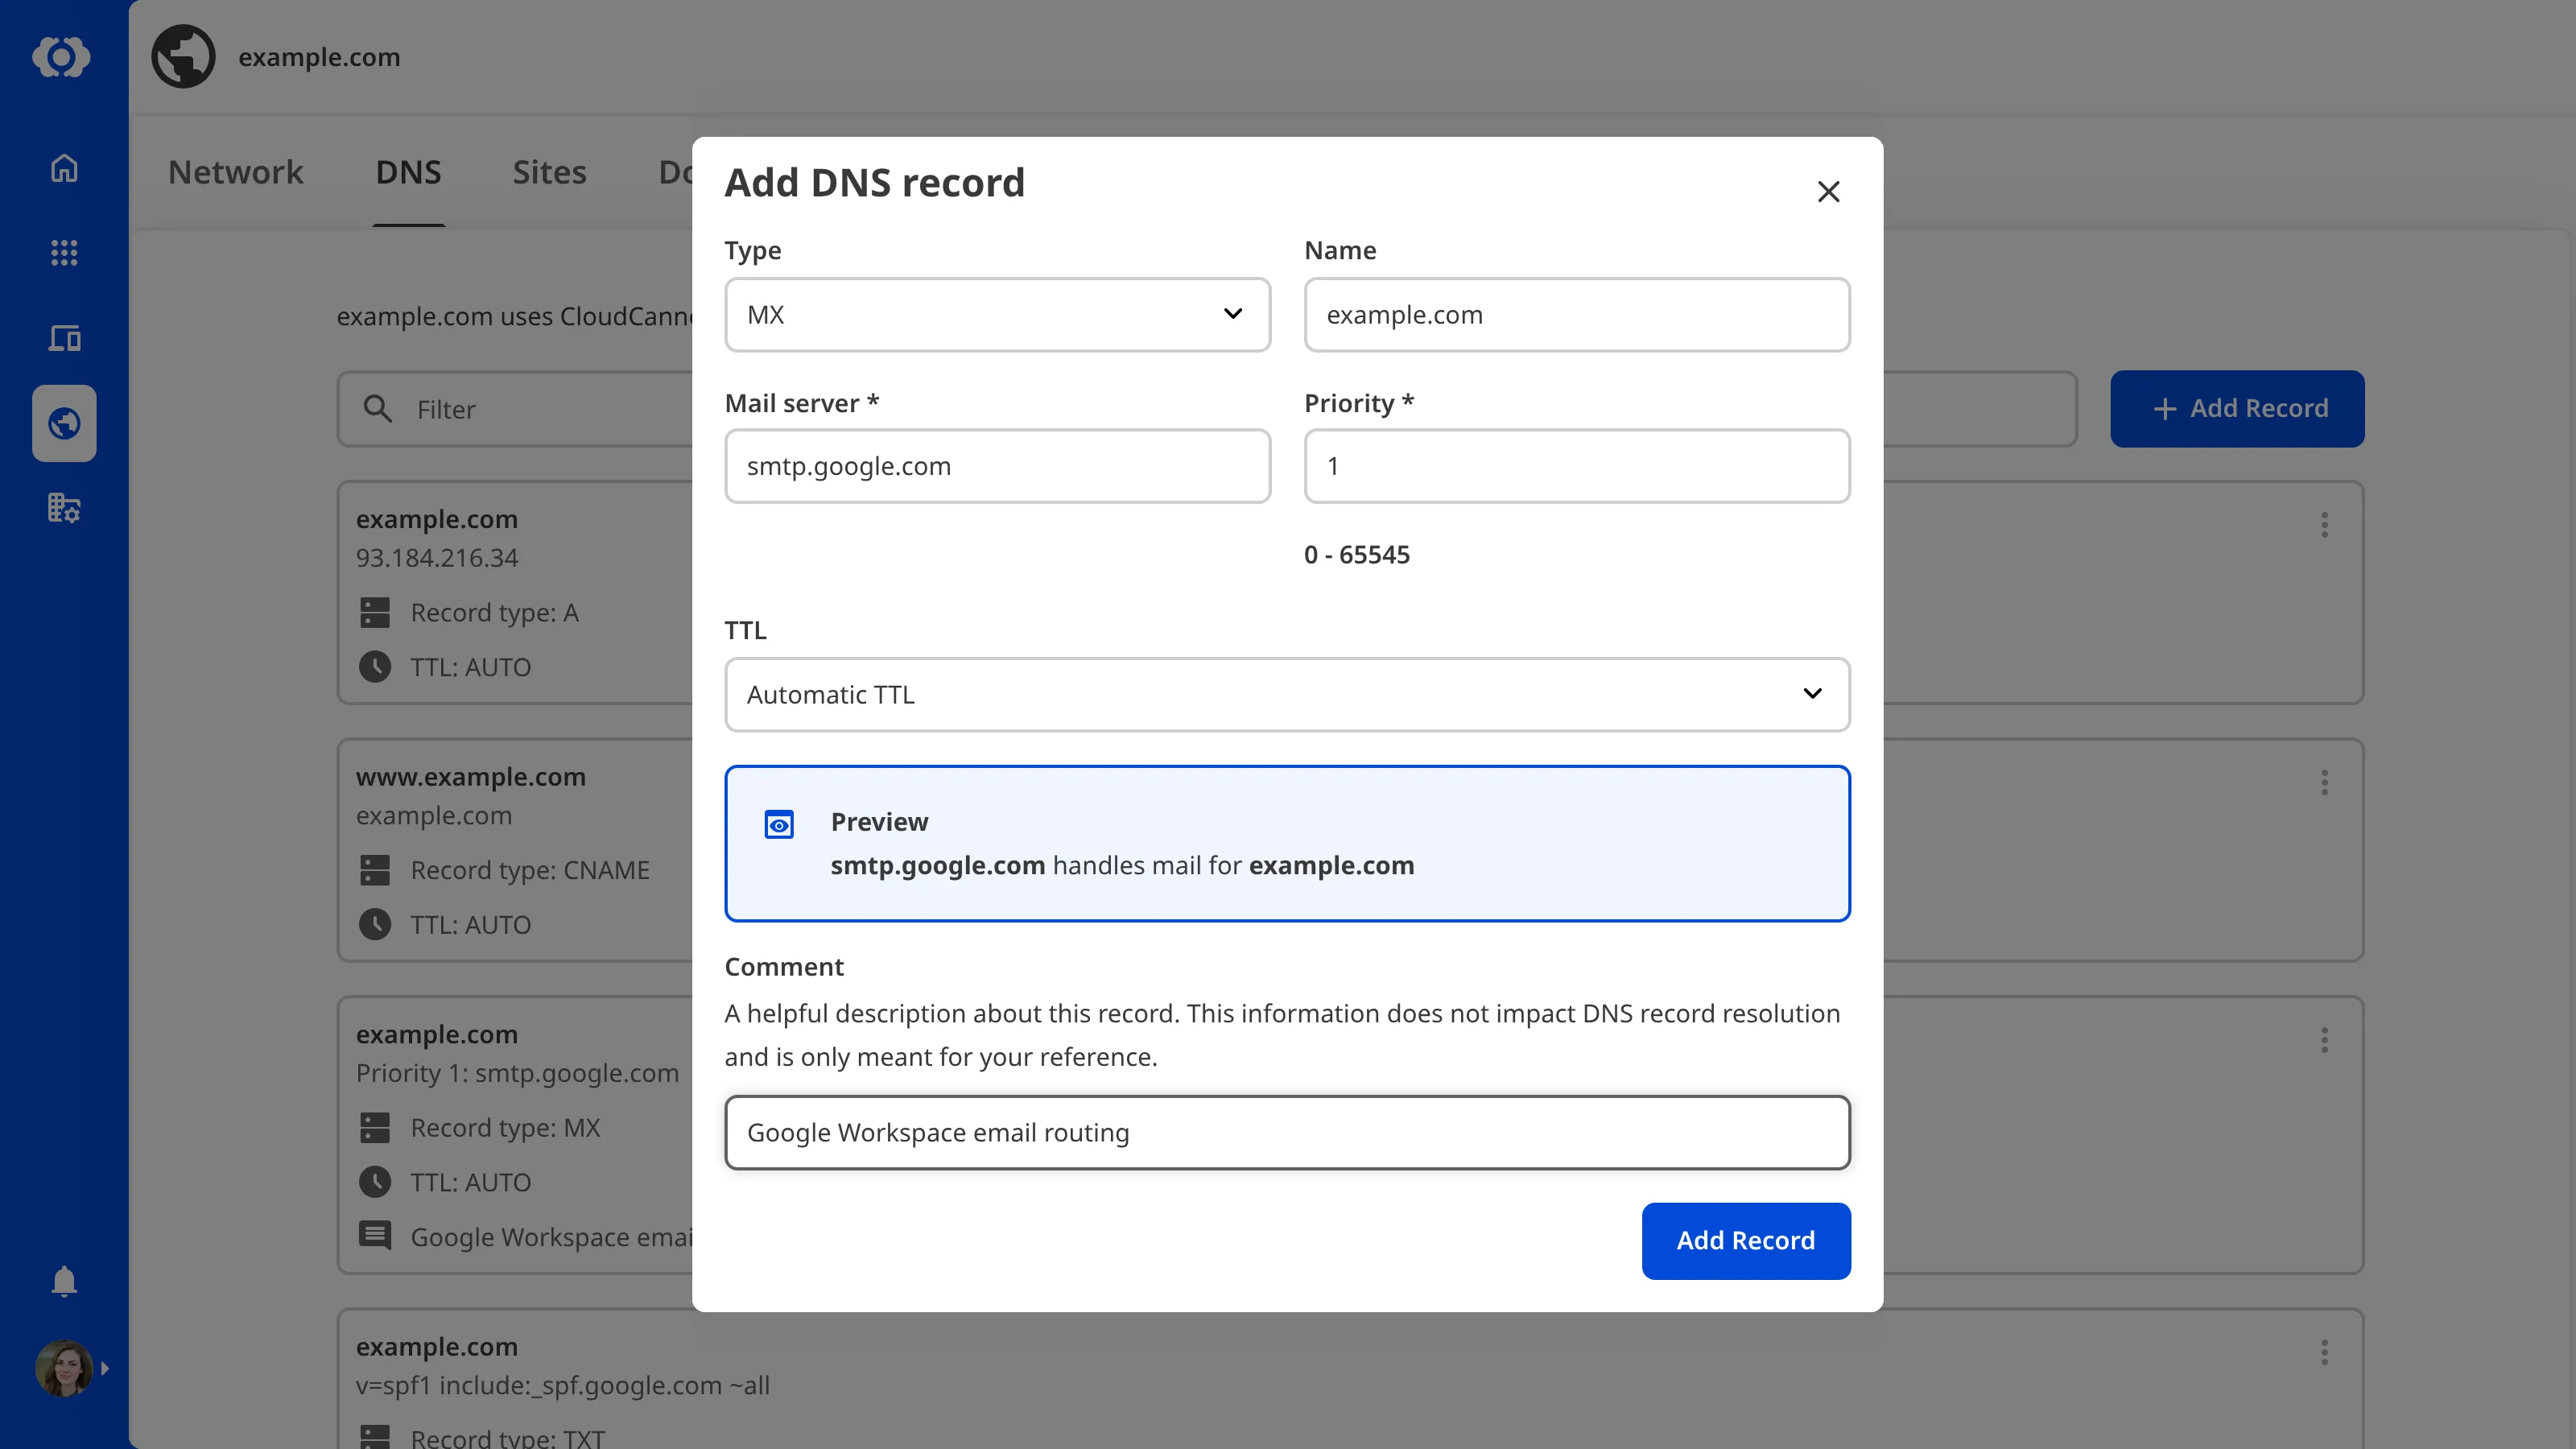Select the devices icon in the sidebar
Image resolution: width=2576 pixels, height=1449 pixels.
[63, 338]
